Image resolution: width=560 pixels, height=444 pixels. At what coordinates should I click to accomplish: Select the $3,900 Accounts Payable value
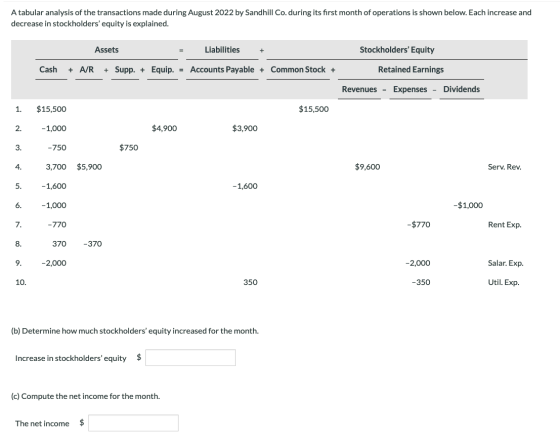click(245, 128)
